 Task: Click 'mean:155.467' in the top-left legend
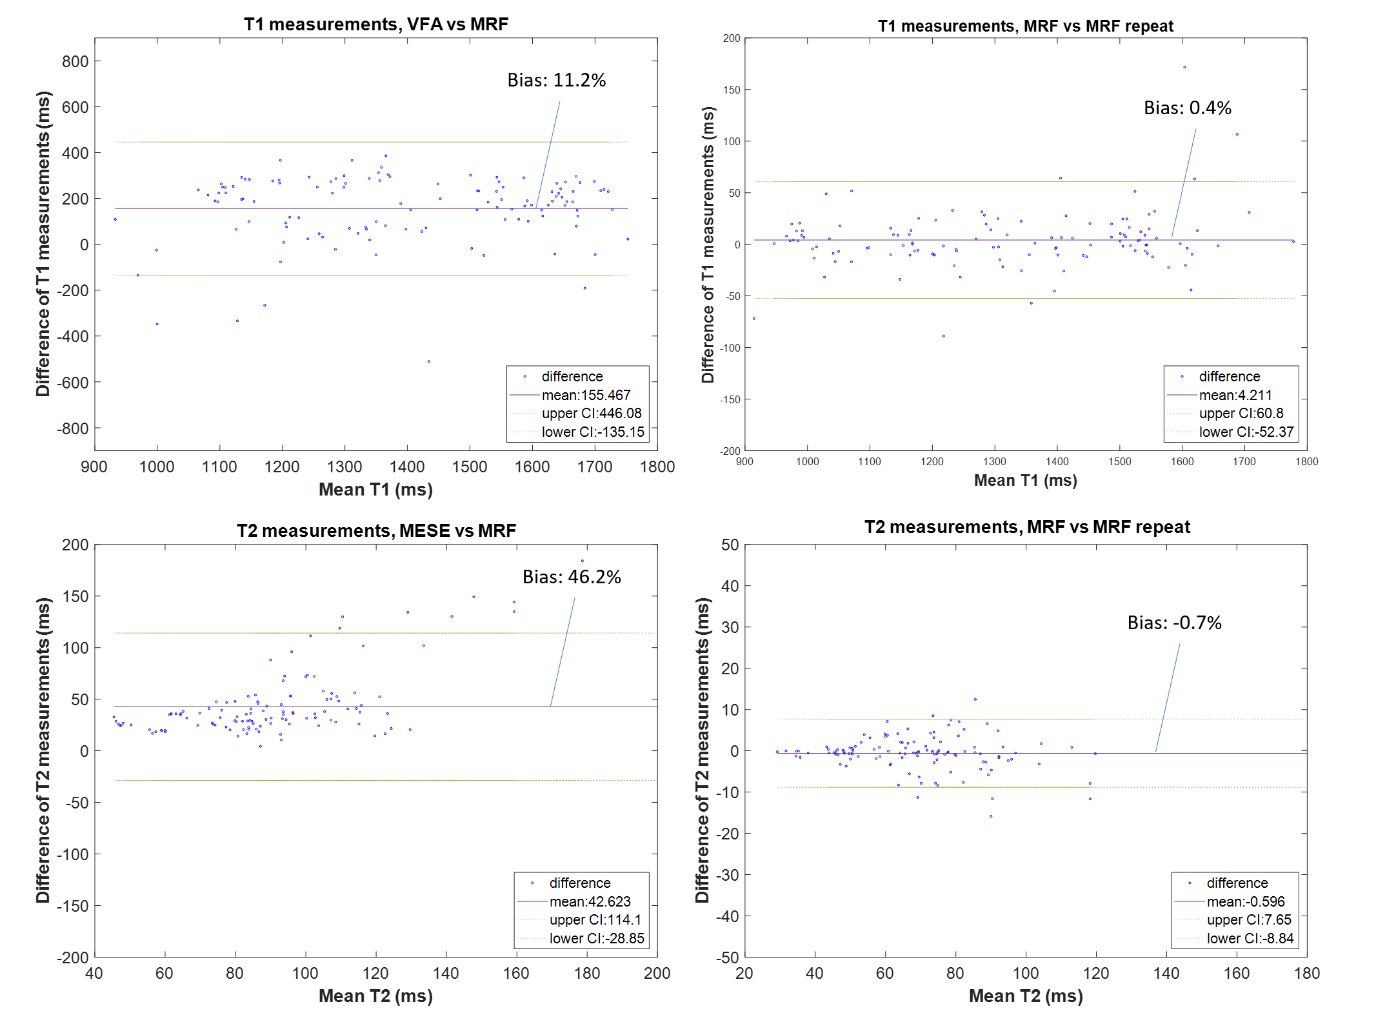click(x=586, y=395)
